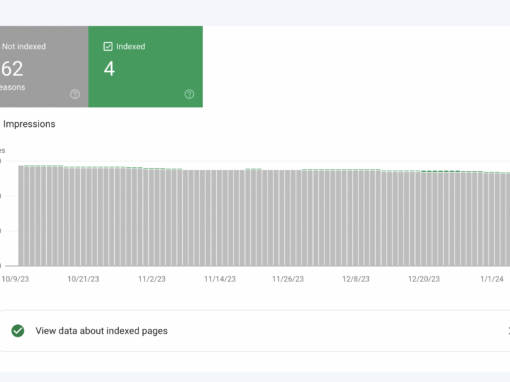Click the Impressions label
510x382 pixels.
click(29, 124)
